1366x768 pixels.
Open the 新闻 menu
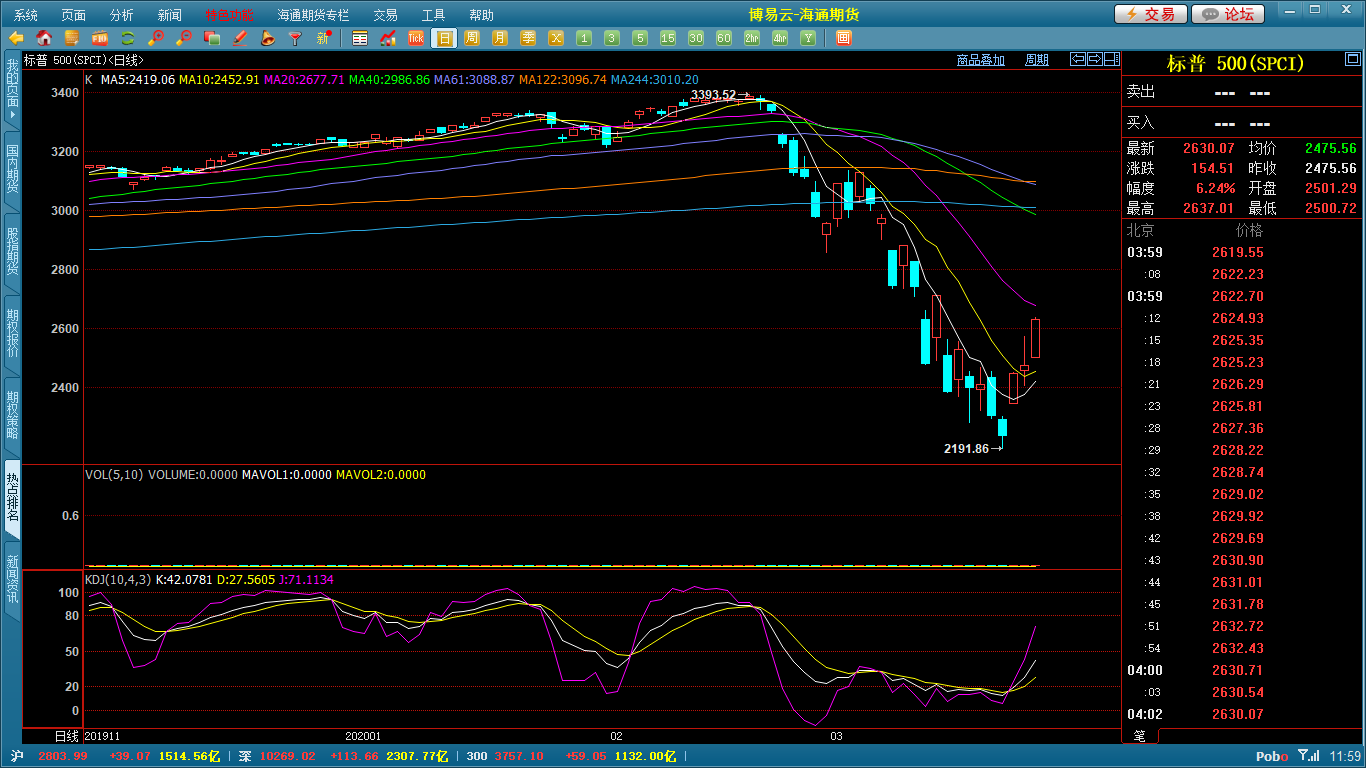click(170, 15)
